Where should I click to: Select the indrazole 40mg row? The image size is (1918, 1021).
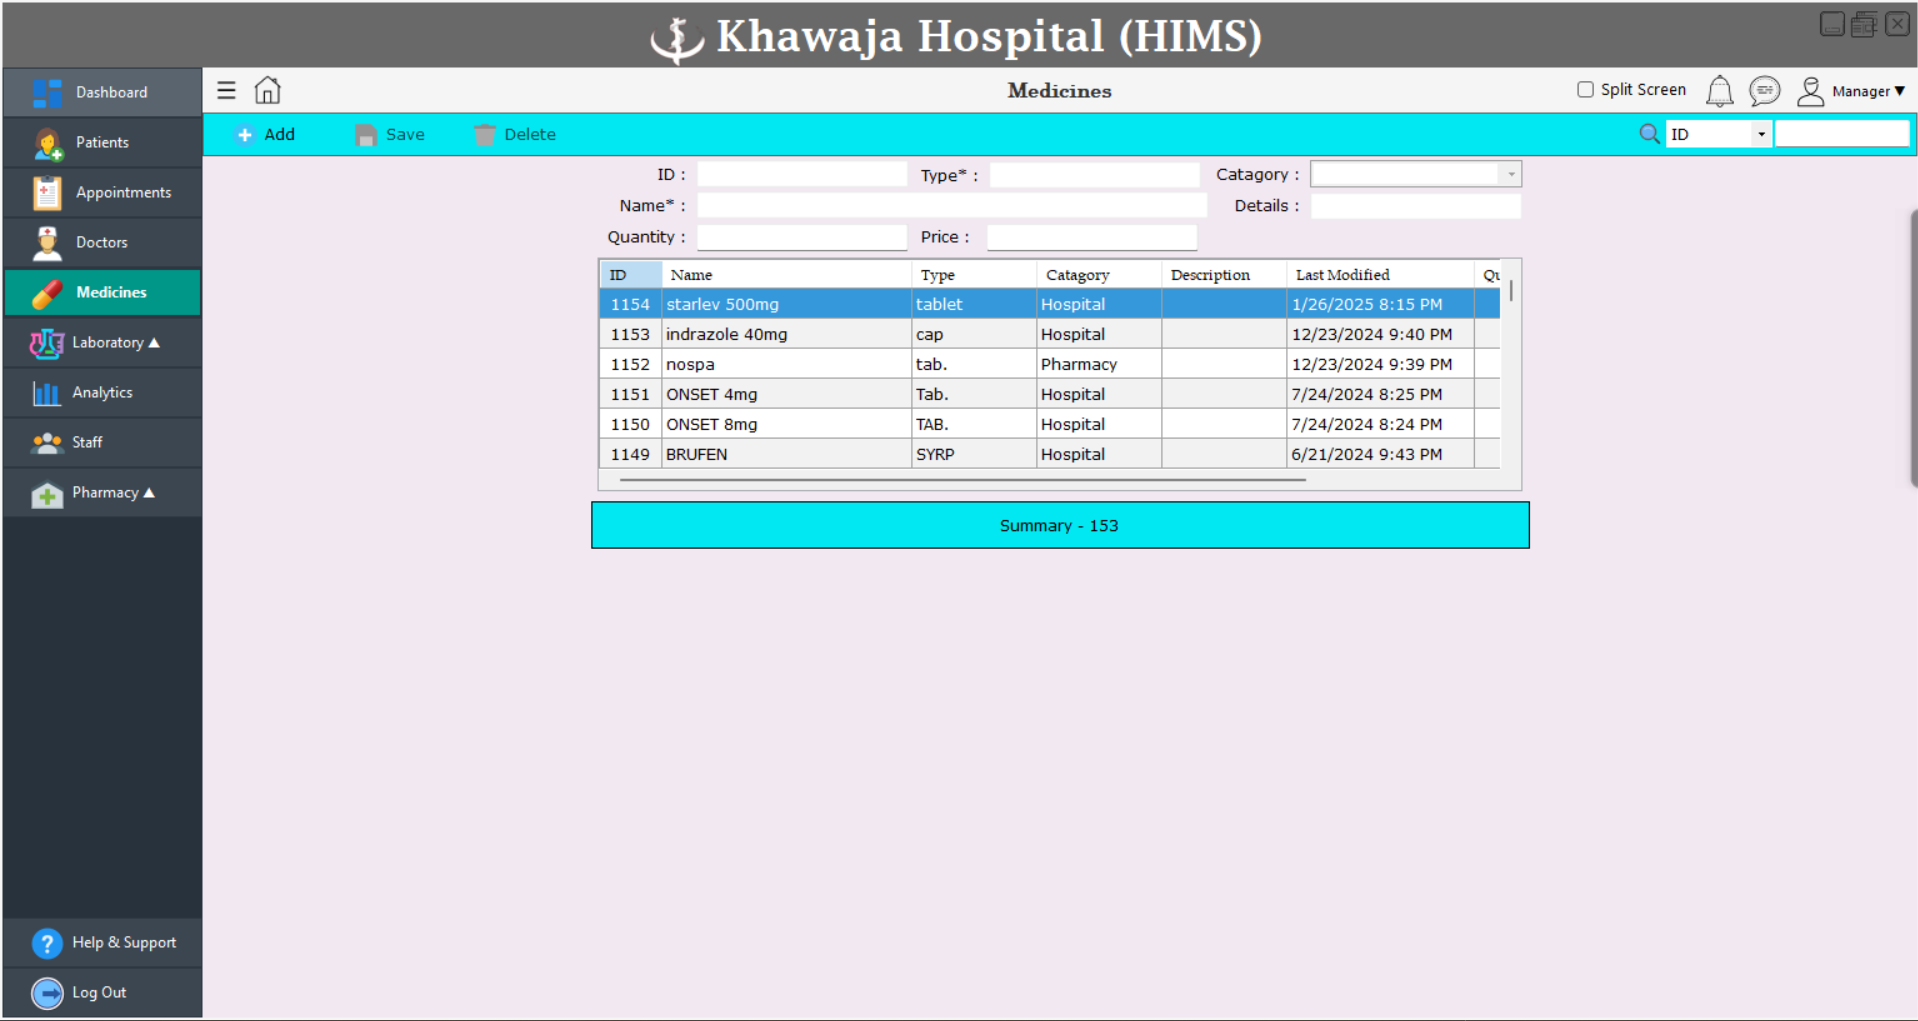1050,334
